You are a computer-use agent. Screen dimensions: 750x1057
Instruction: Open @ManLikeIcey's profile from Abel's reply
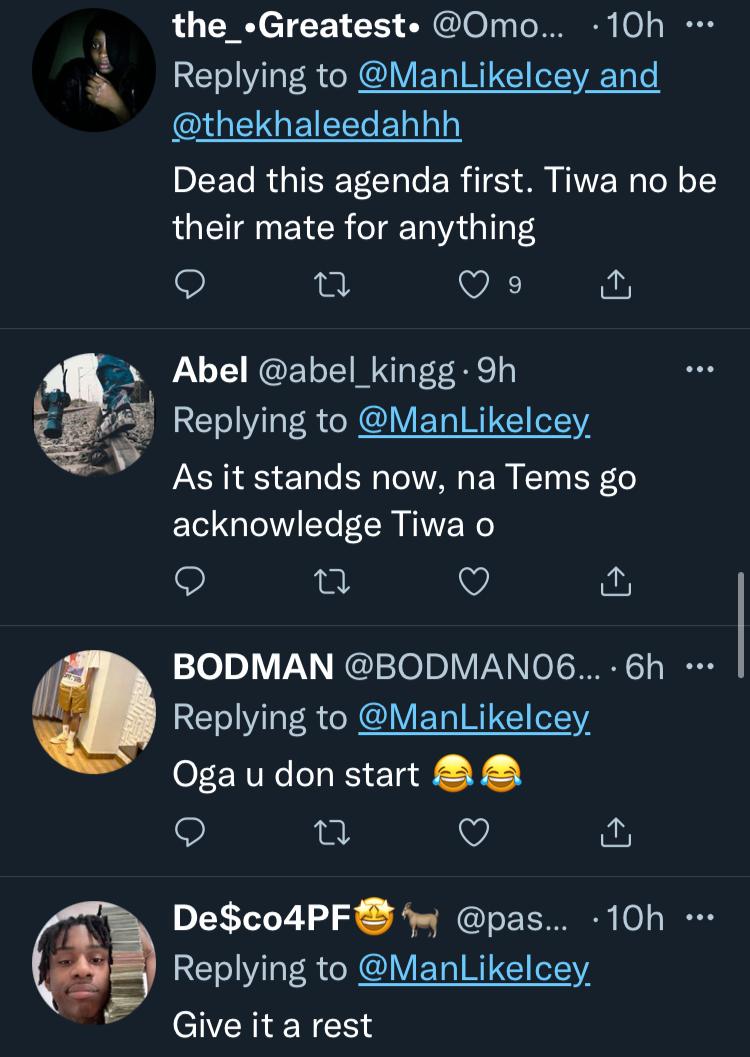(475, 420)
